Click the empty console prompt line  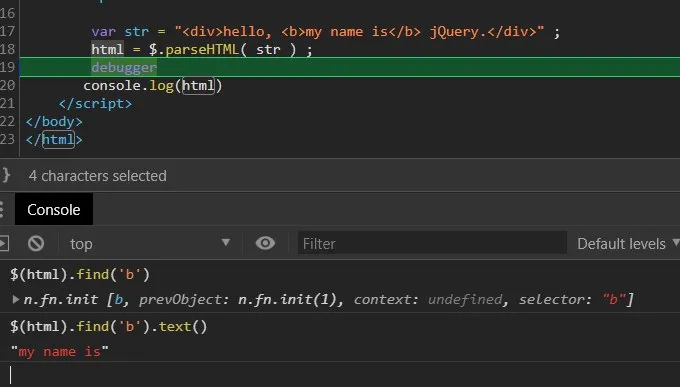click(x=340, y=375)
